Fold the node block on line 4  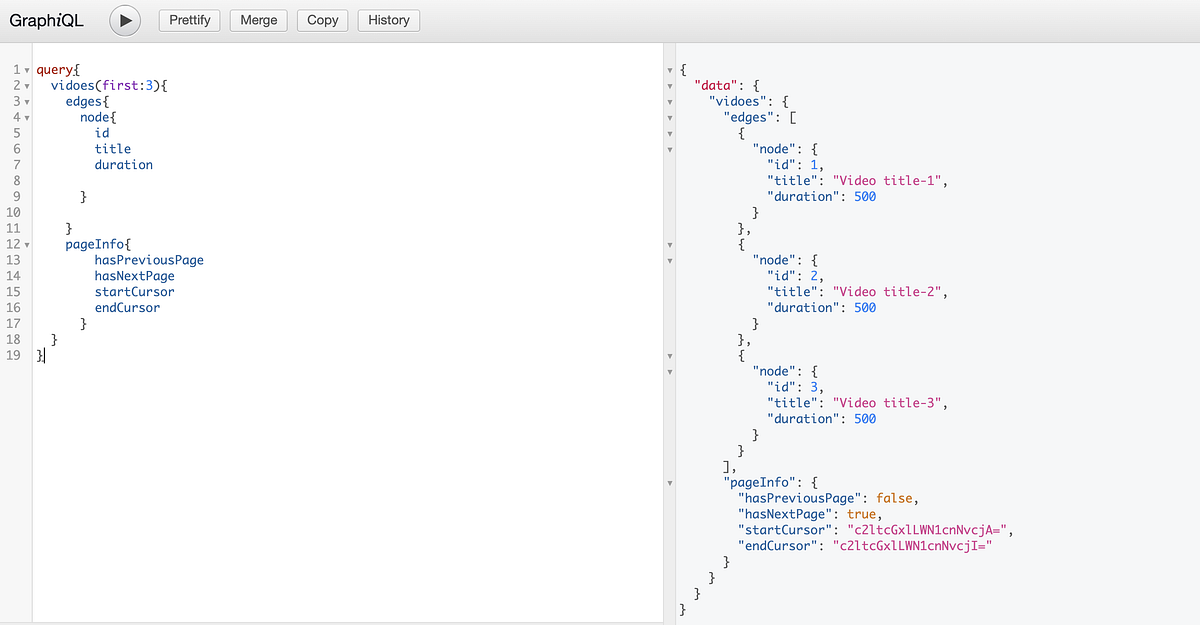click(x=26, y=118)
